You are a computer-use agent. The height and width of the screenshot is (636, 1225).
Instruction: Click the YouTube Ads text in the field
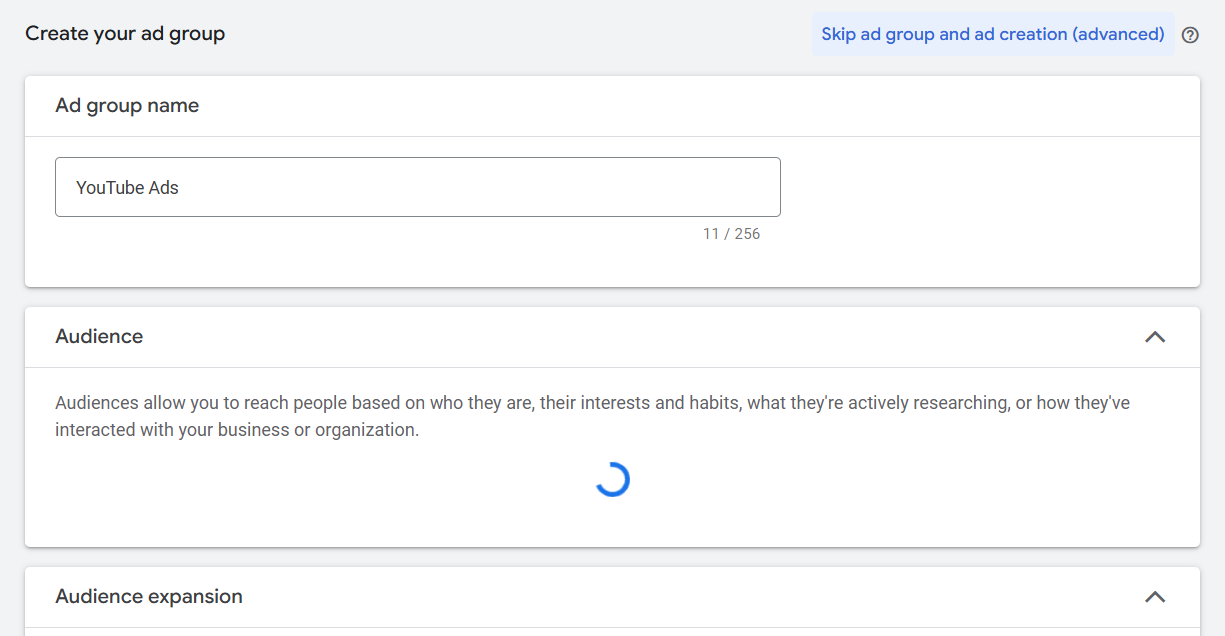(127, 188)
